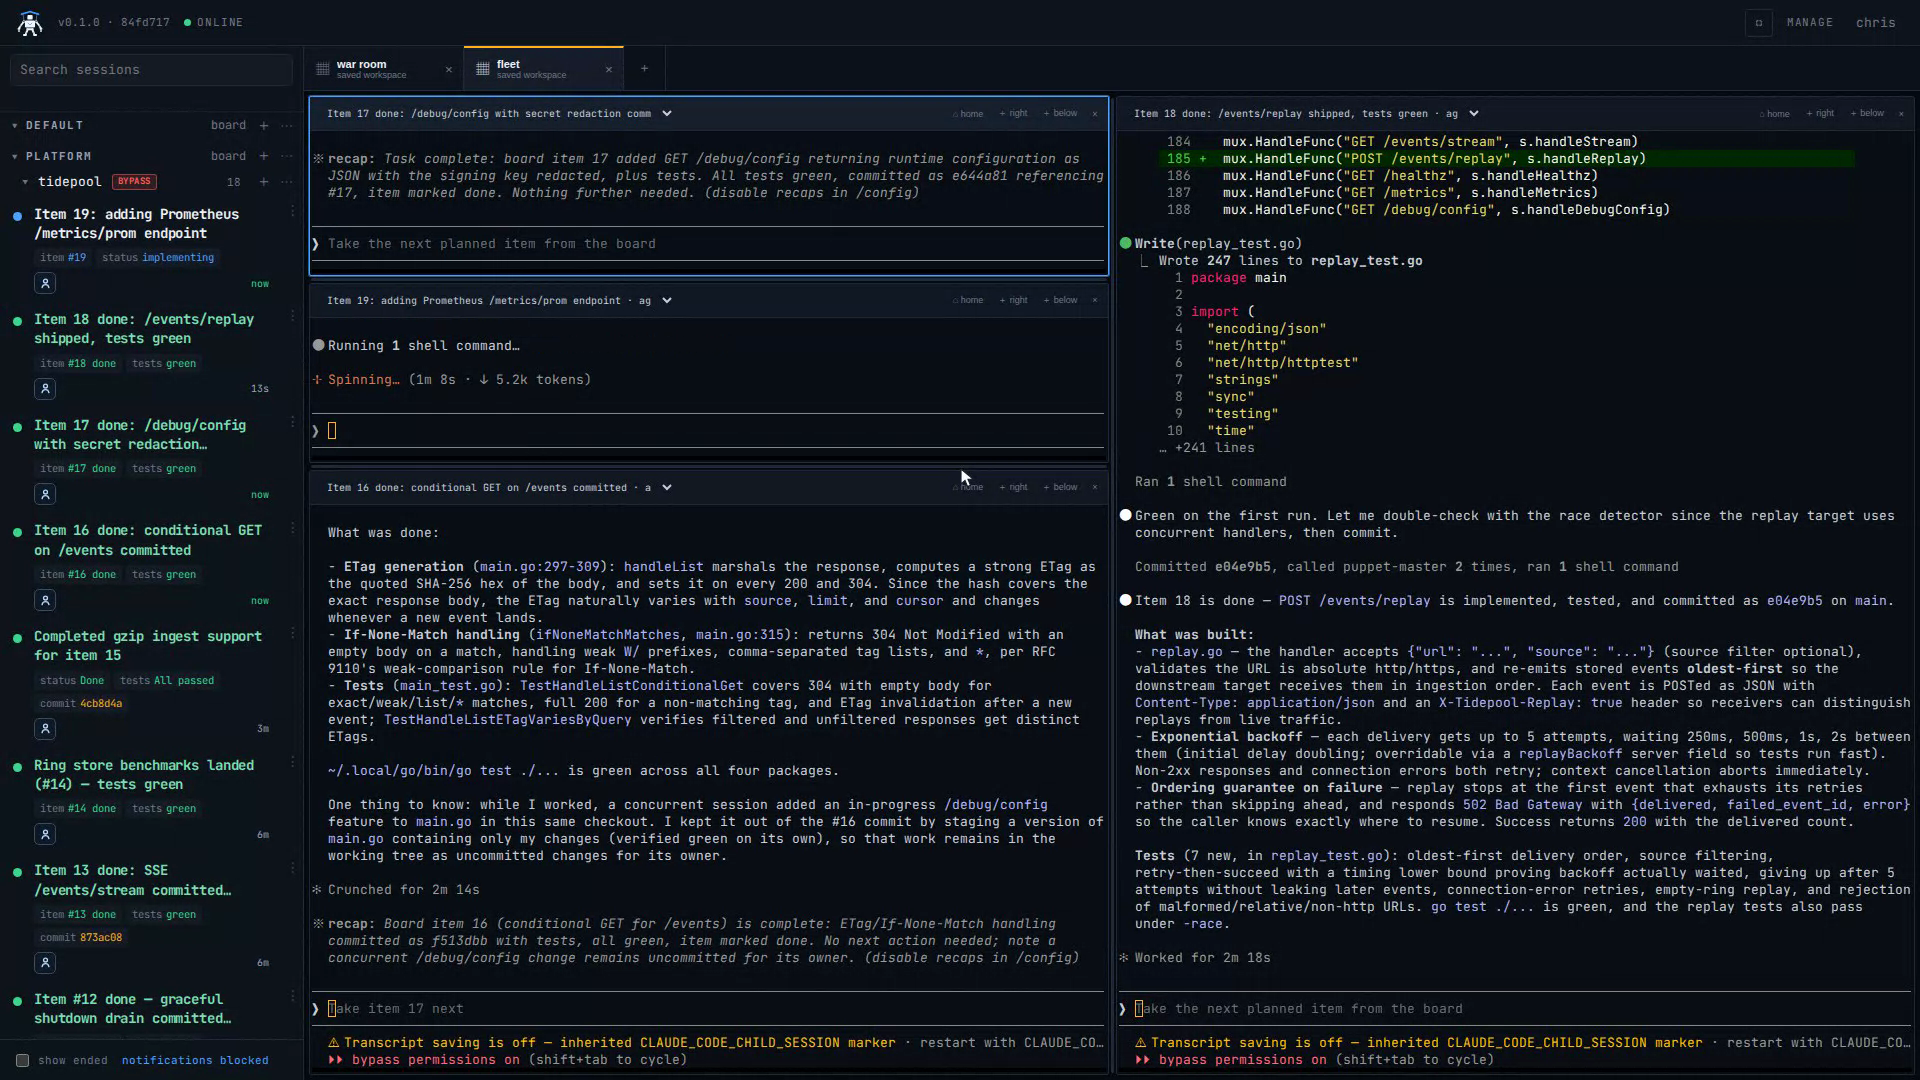Click the ONLINE status indicator
1920x1080 pixels.
click(x=214, y=23)
